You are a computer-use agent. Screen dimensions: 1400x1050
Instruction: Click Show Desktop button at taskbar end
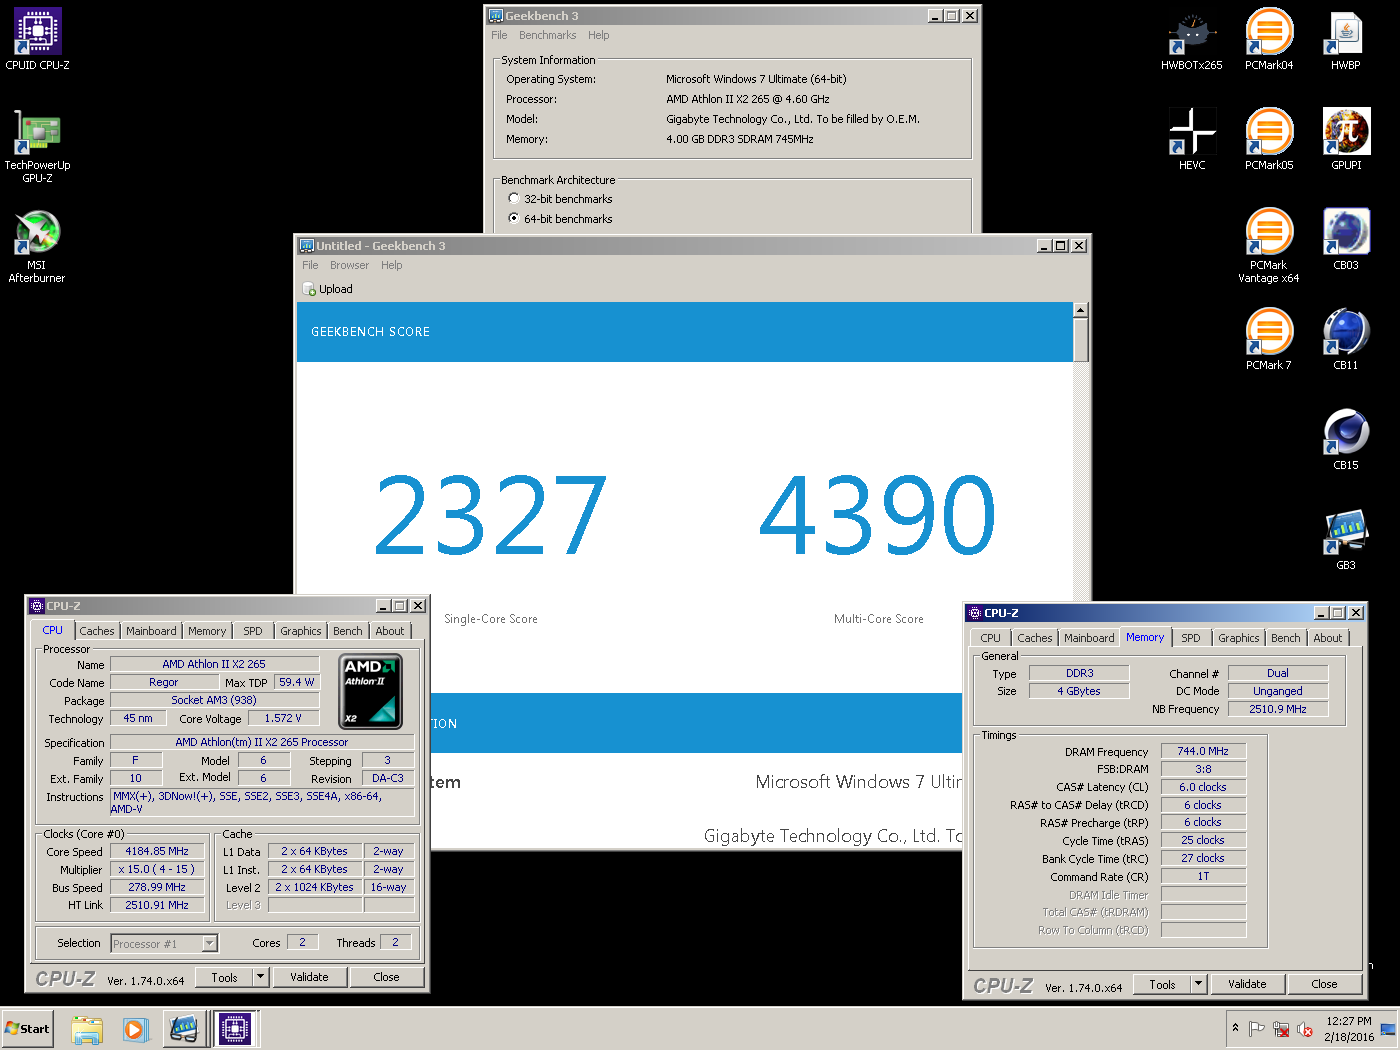pos(1389,1029)
